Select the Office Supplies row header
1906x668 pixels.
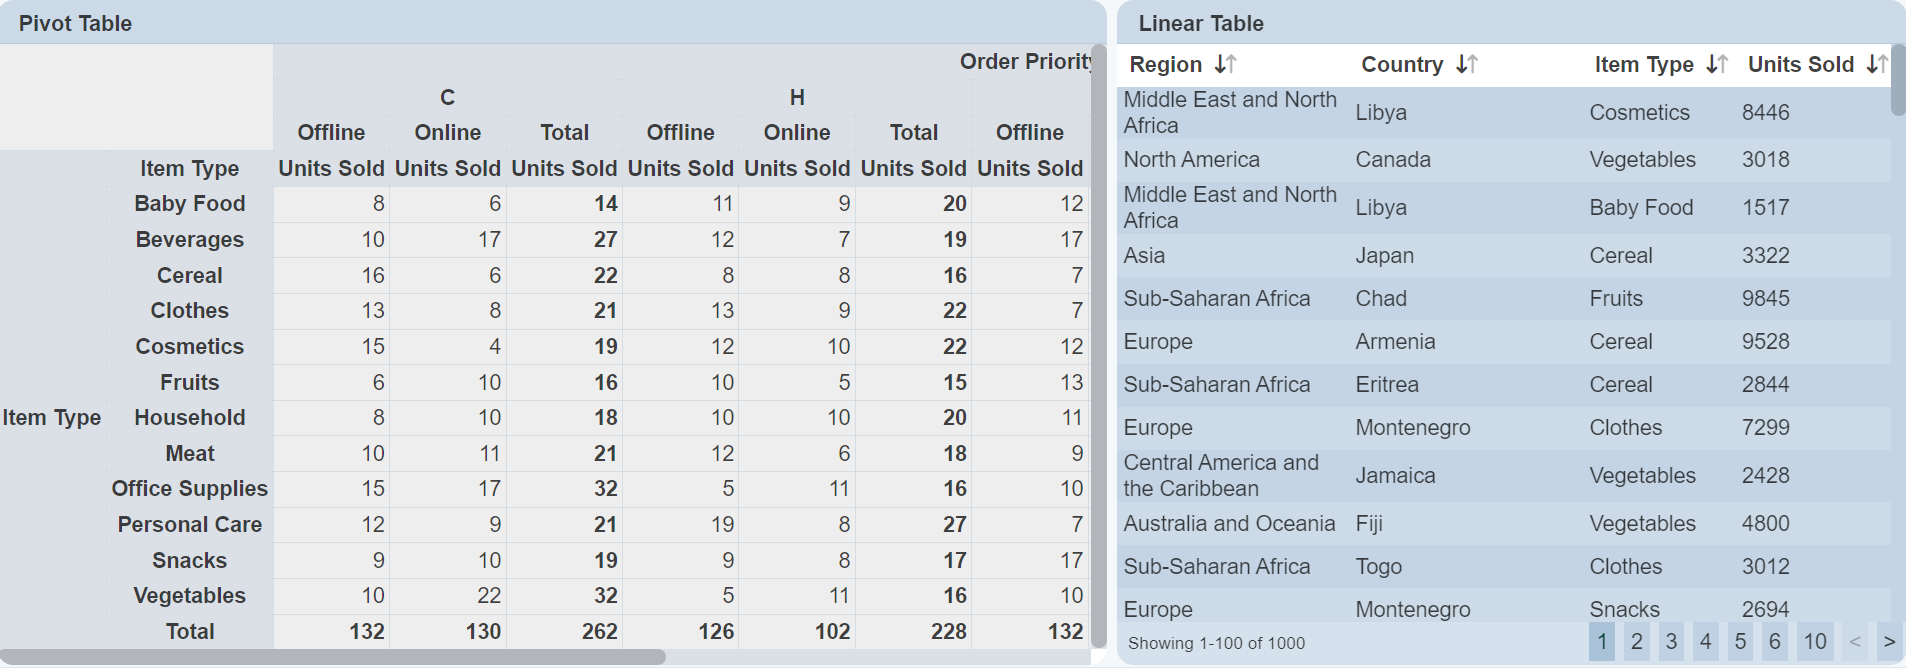pos(189,489)
